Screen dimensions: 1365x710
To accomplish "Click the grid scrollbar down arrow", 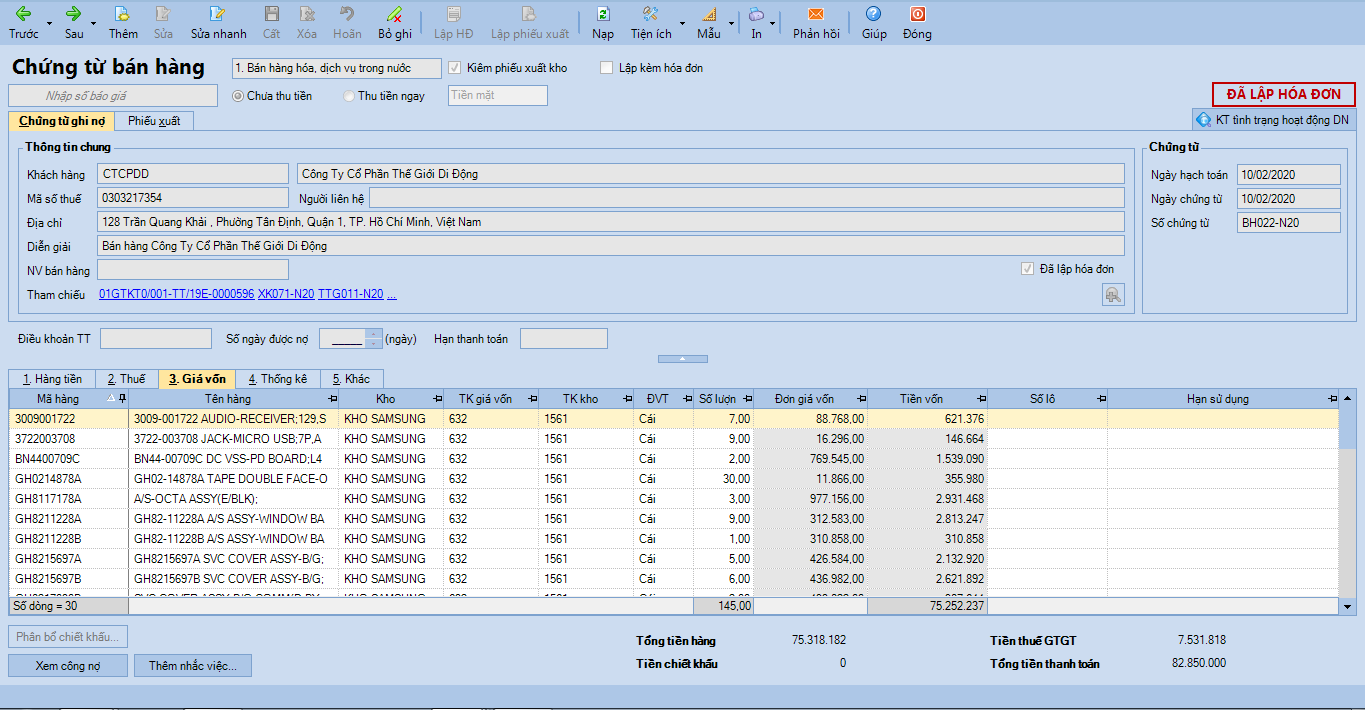I will coord(1348,606).
